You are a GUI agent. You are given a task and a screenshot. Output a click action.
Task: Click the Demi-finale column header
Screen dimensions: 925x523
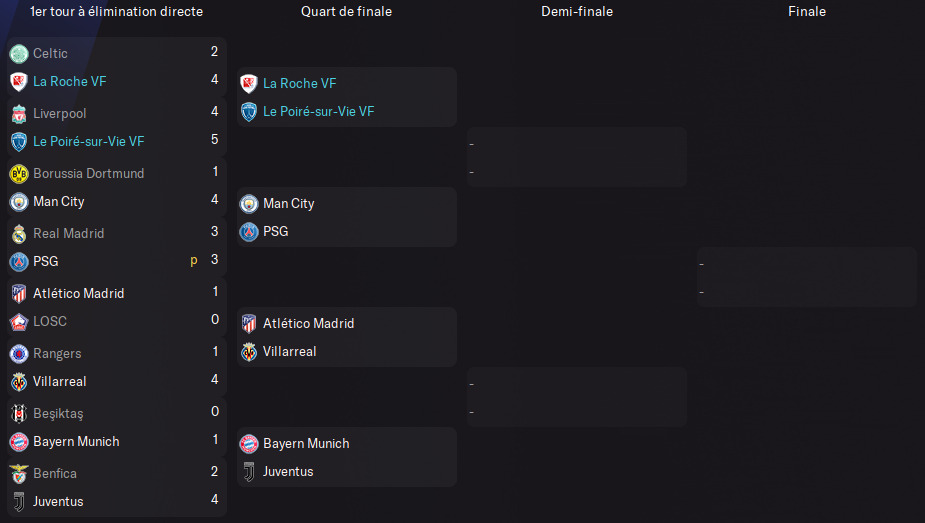pos(577,12)
